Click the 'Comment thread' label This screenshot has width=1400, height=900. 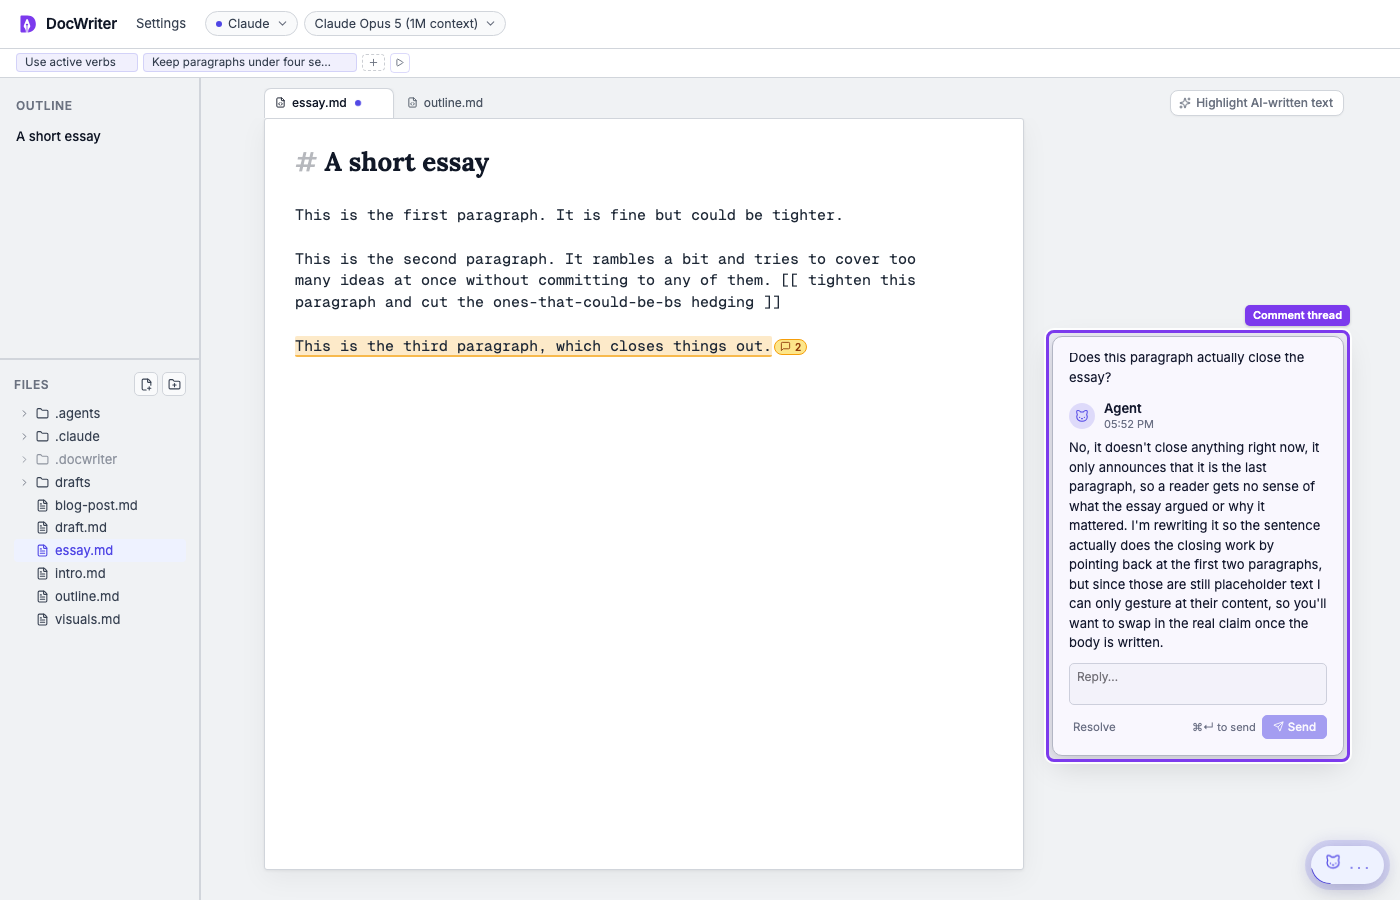(x=1297, y=315)
